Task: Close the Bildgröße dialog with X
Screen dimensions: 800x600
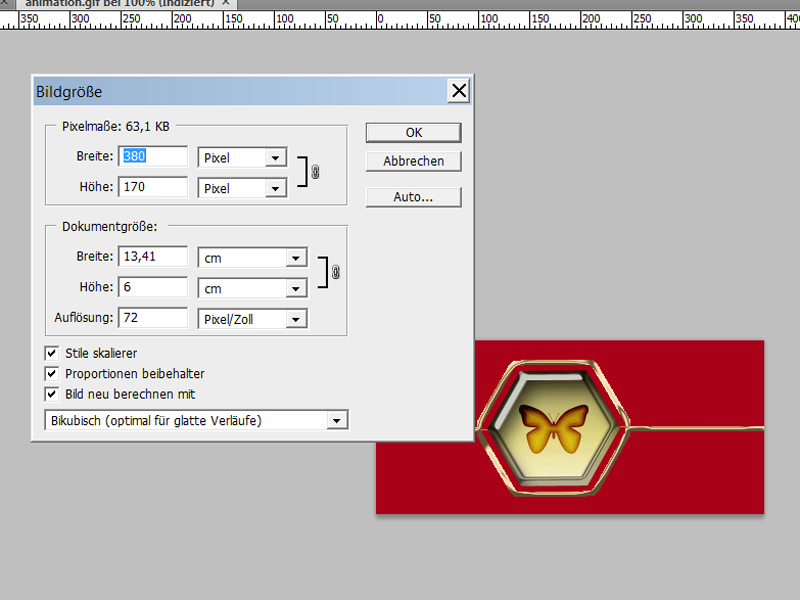Action: click(459, 91)
